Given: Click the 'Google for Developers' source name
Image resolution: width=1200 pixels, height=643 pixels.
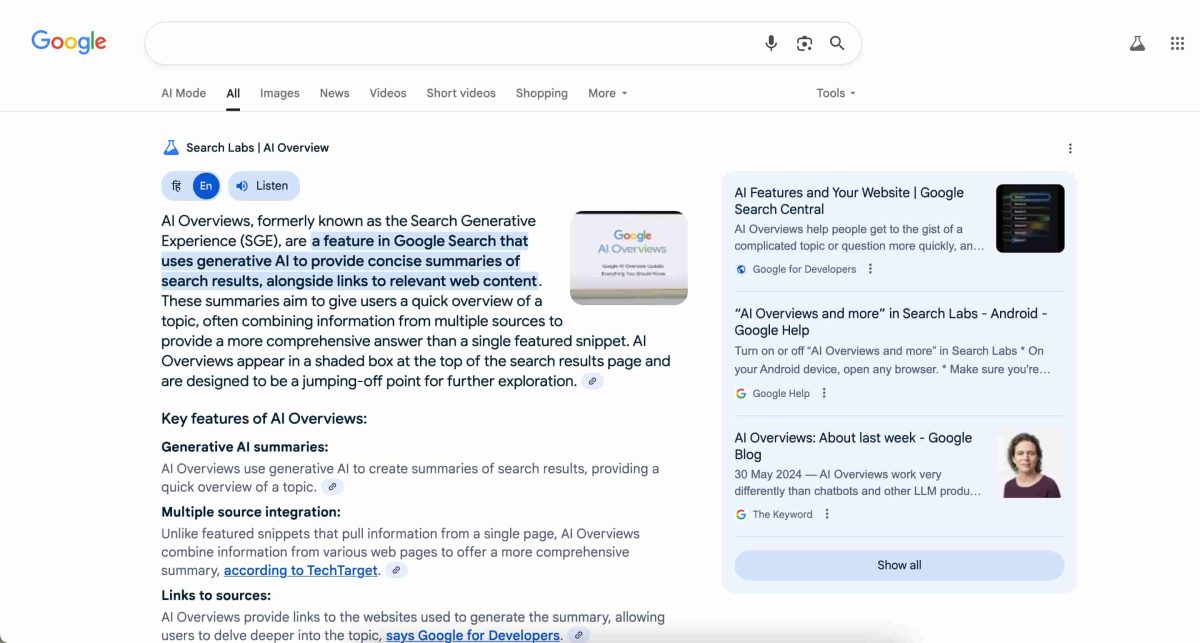Looking at the screenshot, I should point(804,269).
